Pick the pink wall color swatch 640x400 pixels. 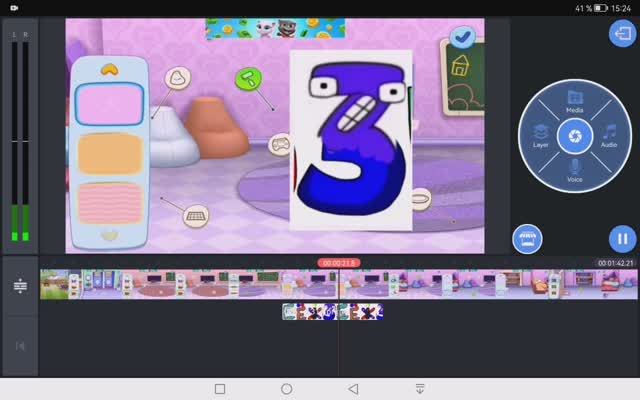click(109, 104)
